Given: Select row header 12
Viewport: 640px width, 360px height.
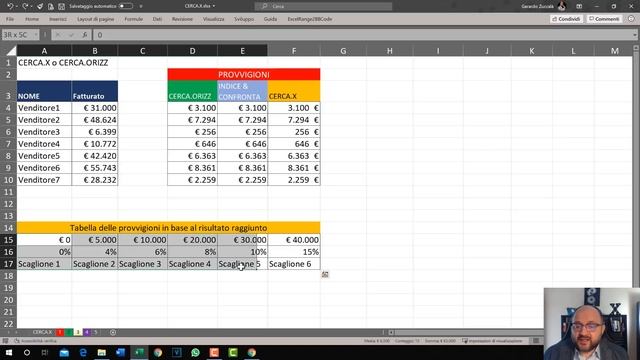Looking at the screenshot, I should [x=8, y=204].
